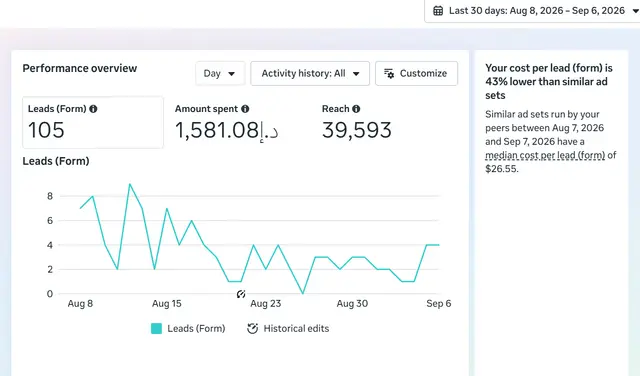Click the Leads (Form) chart title

(x=56, y=161)
